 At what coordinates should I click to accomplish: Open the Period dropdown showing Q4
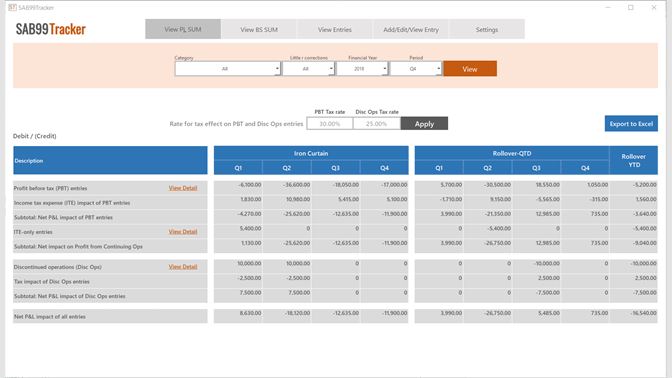pyautogui.click(x=415, y=69)
